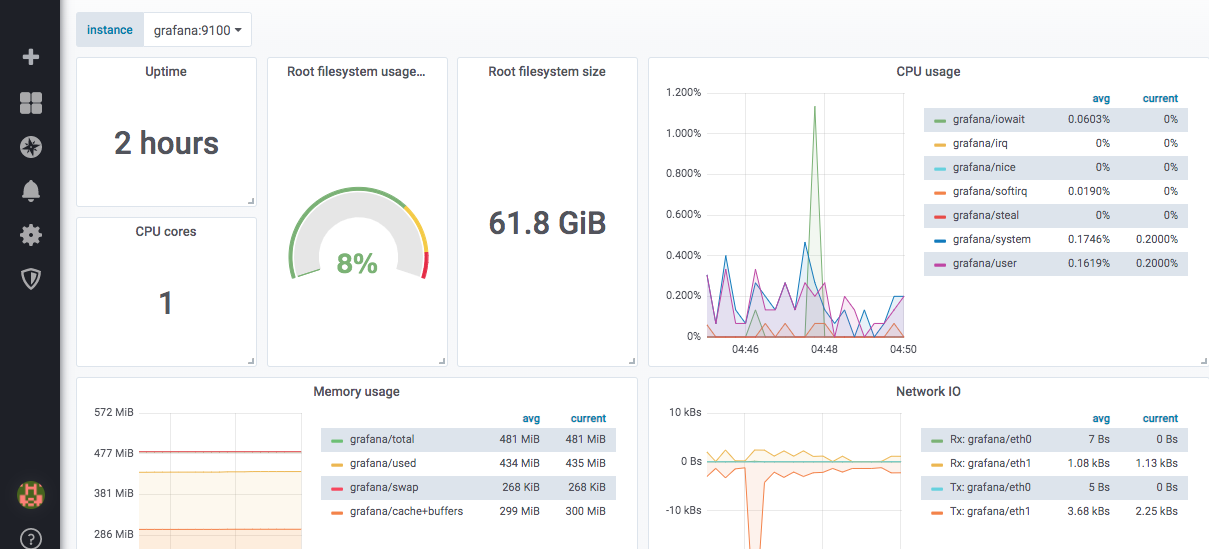
Task: Open the Memory usage panel title menu
Action: coord(356,392)
